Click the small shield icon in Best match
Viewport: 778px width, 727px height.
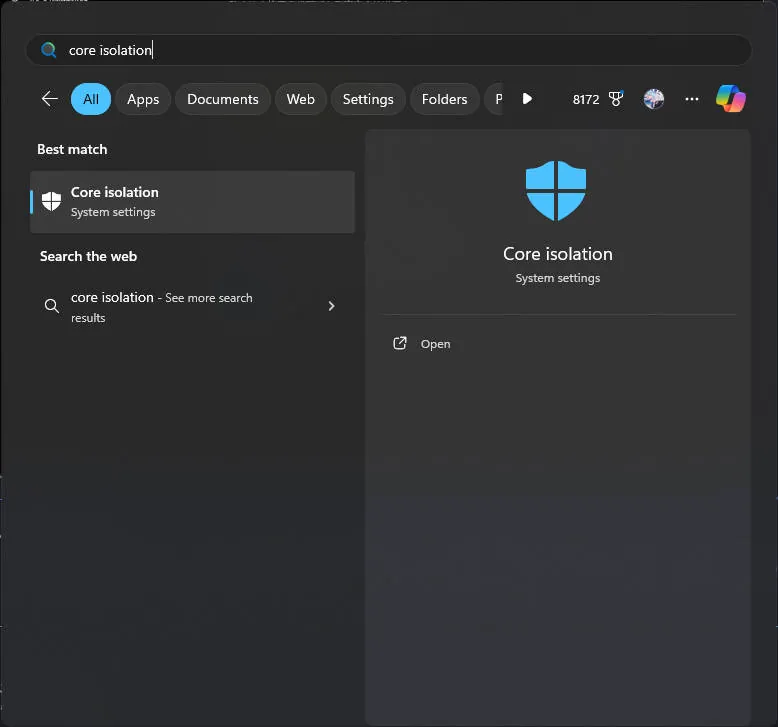click(52, 201)
